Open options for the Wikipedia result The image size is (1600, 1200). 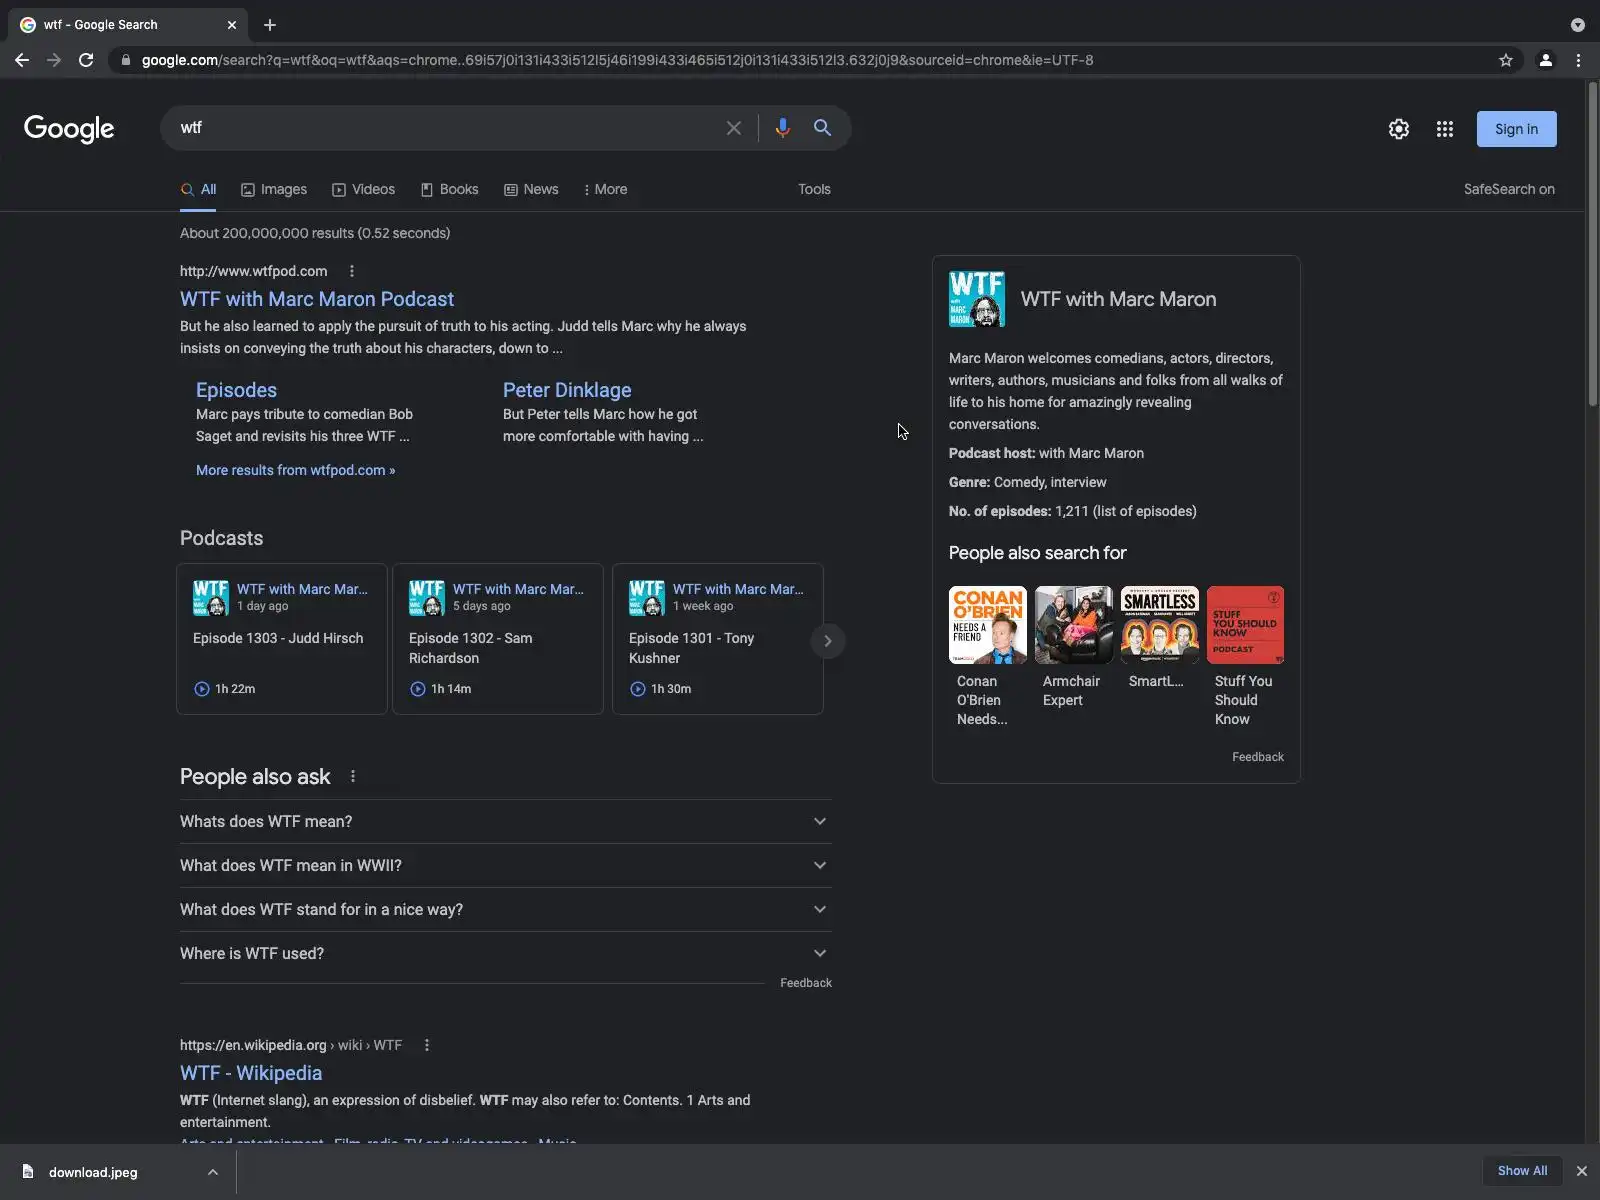tap(427, 1045)
